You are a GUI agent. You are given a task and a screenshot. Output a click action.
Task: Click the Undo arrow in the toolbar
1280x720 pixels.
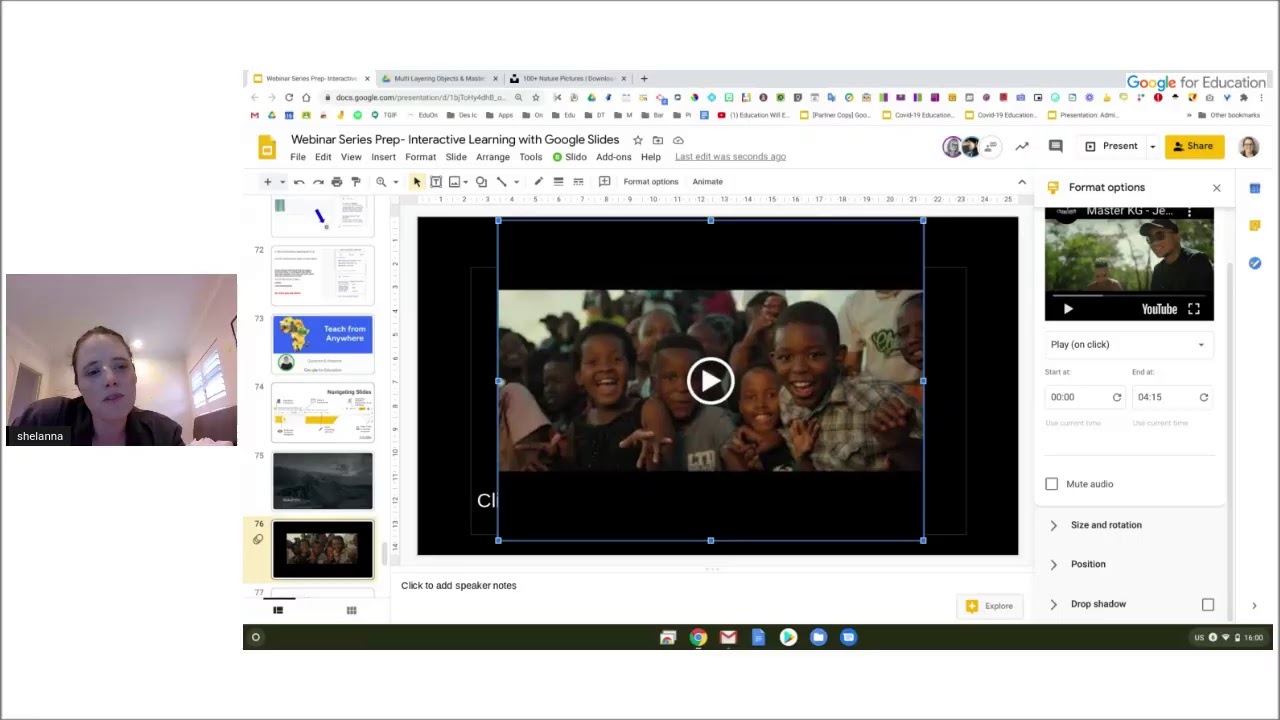click(x=299, y=182)
